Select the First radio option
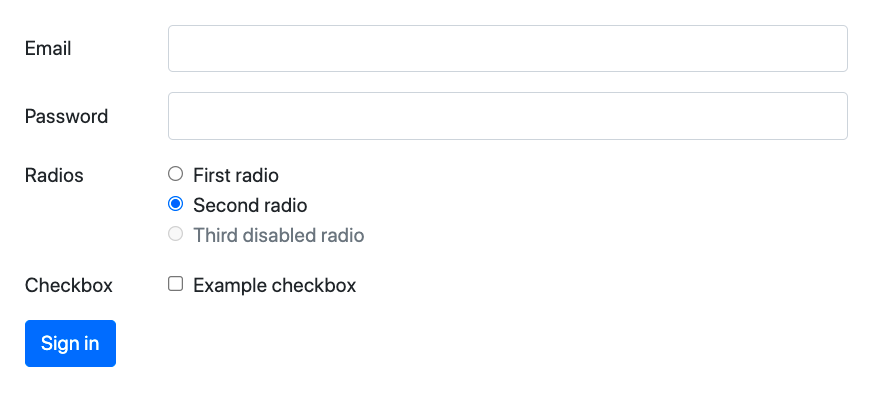This screenshot has width=874, height=404. (x=176, y=175)
